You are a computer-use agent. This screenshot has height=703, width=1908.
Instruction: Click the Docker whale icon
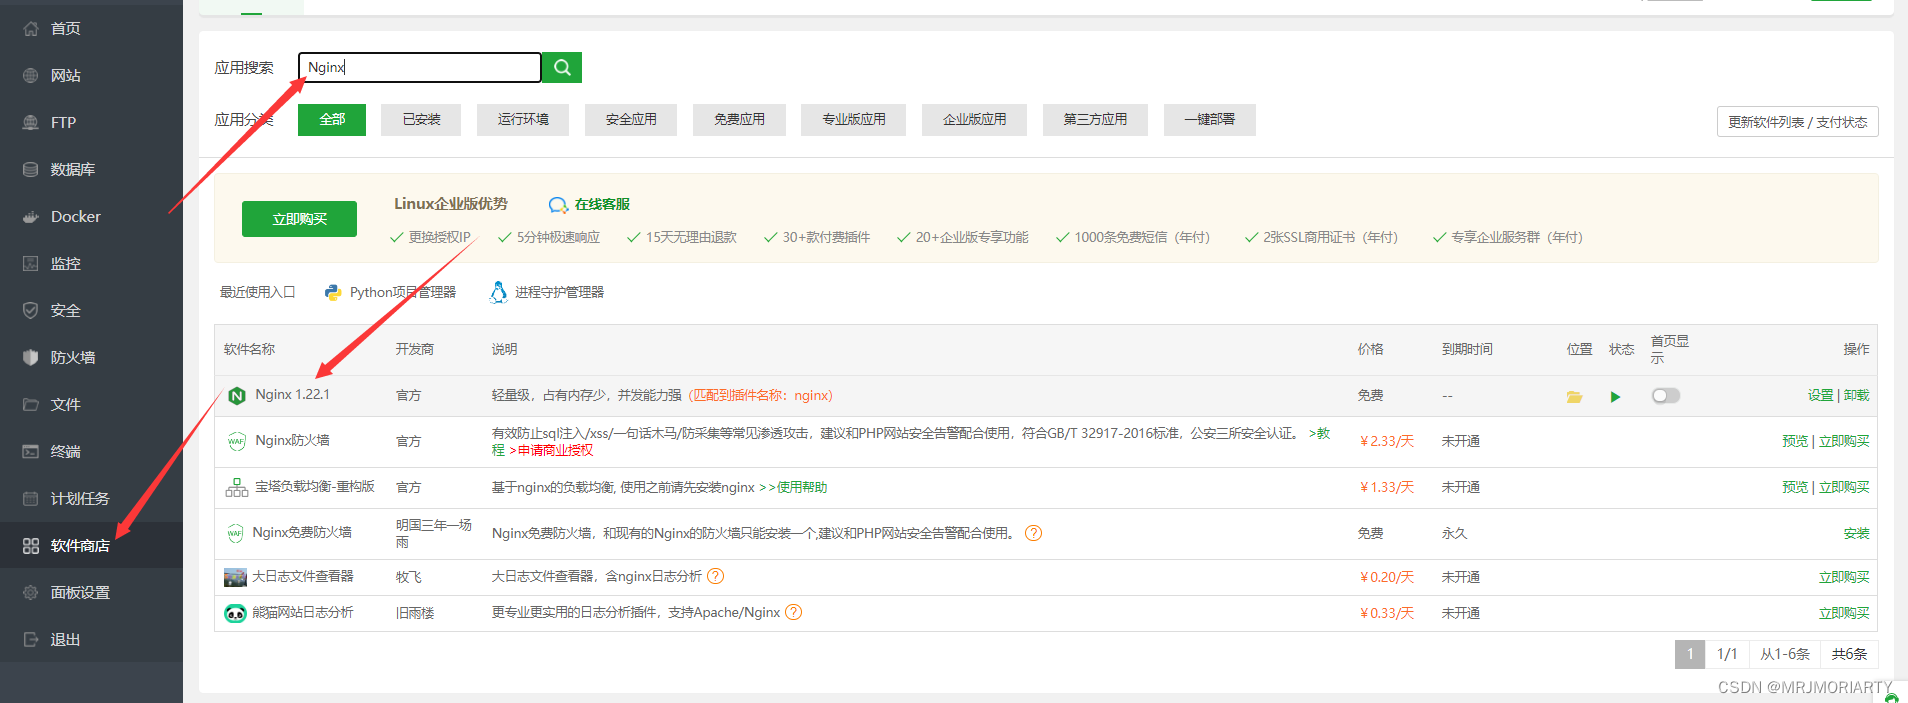coord(31,217)
